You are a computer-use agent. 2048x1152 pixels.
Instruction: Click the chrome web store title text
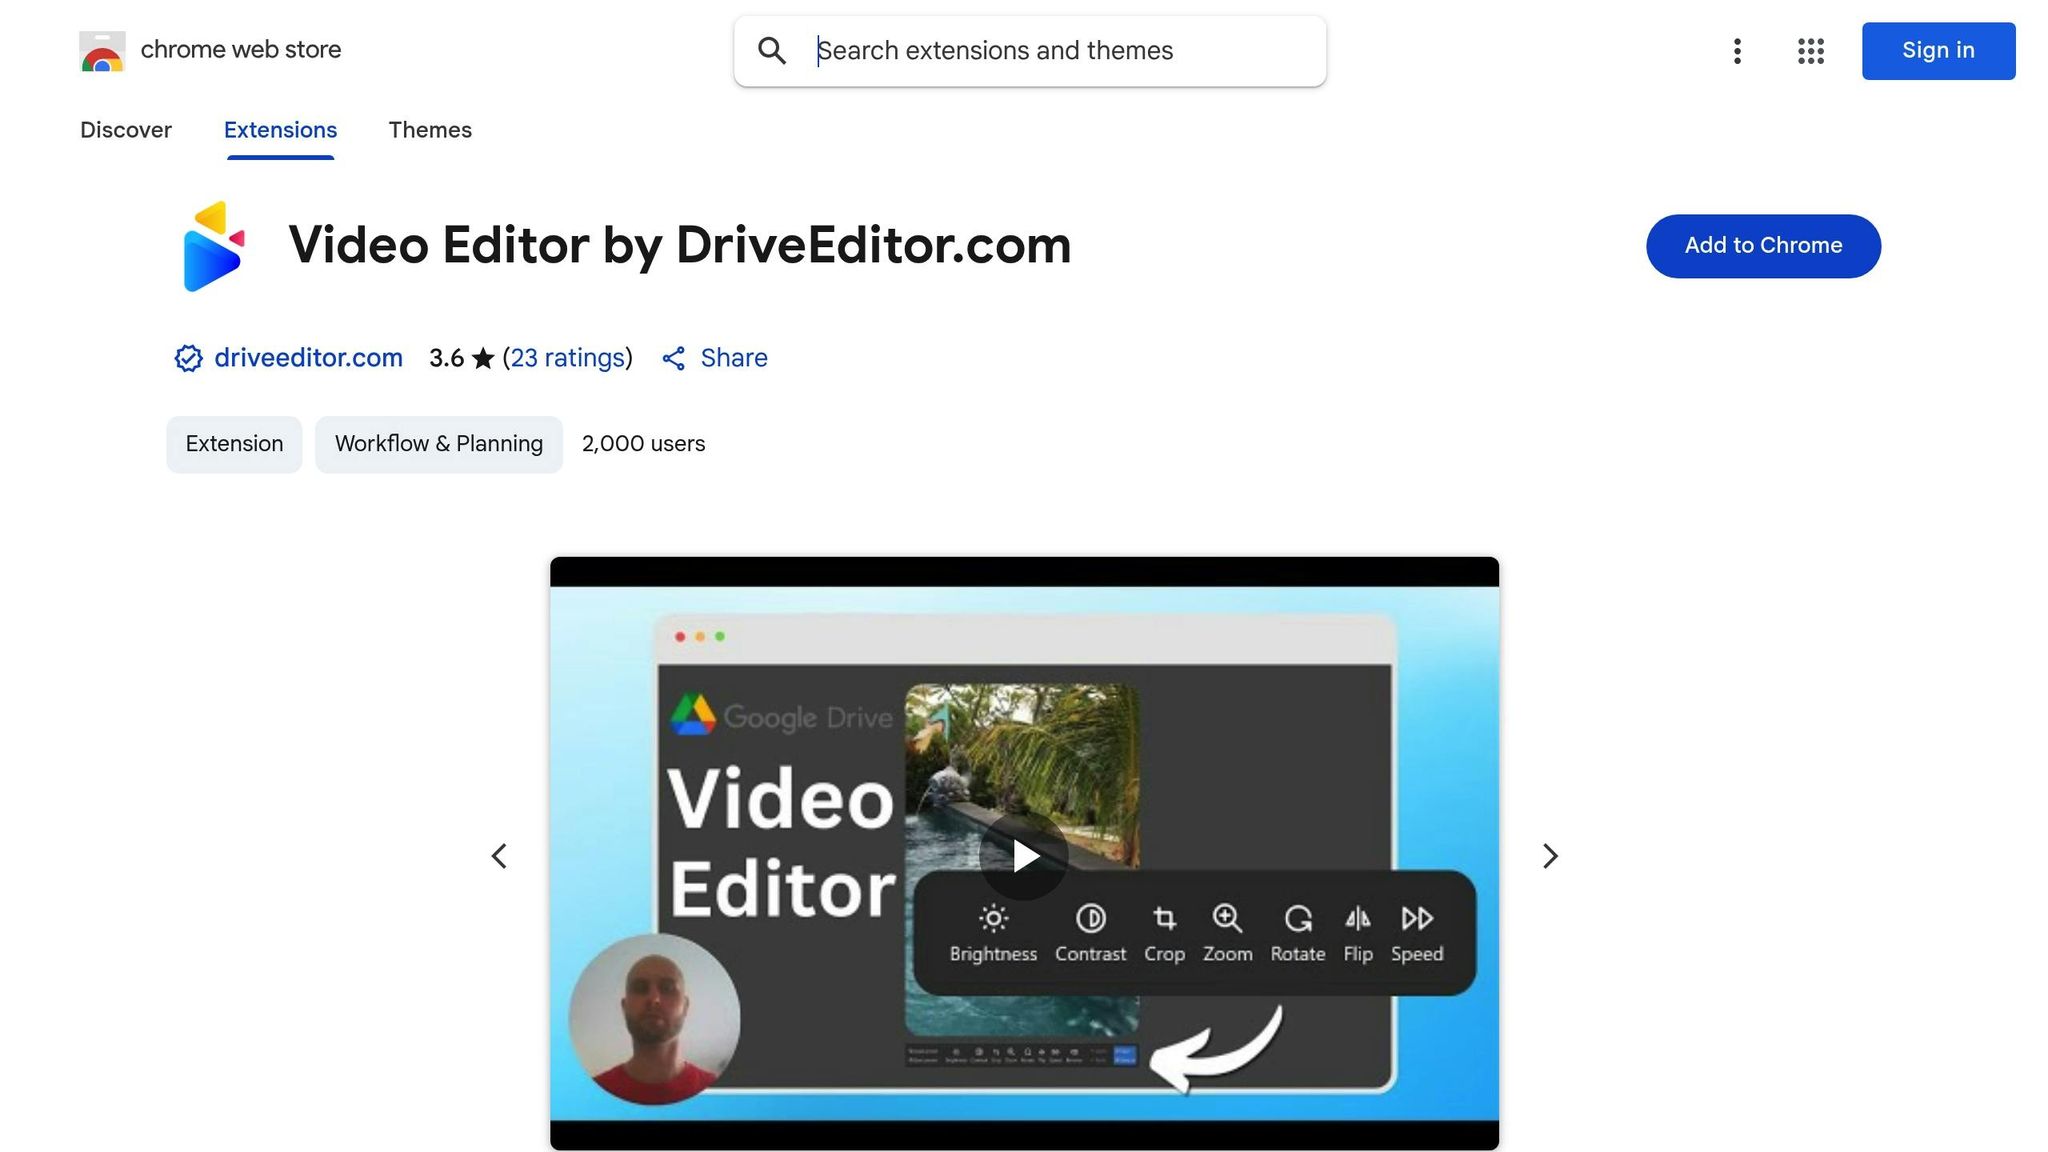pos(241,50)
